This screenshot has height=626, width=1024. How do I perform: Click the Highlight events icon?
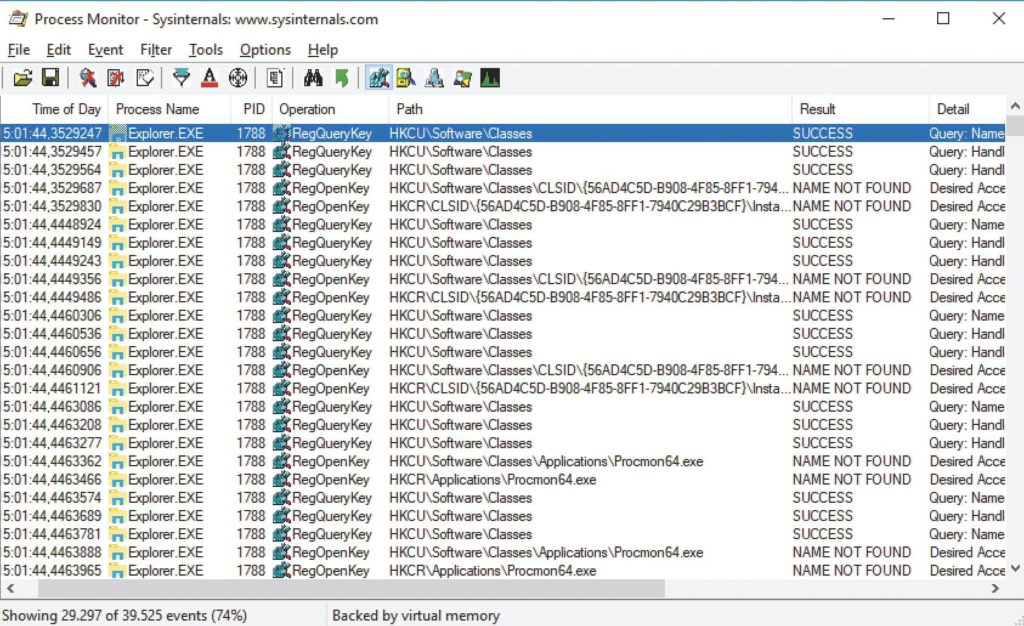point(210,77)
